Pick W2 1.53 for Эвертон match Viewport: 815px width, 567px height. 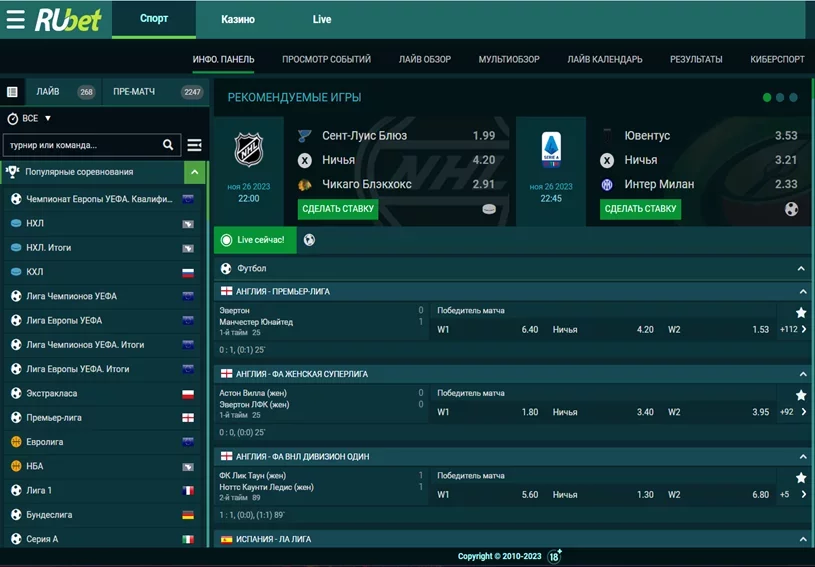pyautogui.click(x=718, y=329)
